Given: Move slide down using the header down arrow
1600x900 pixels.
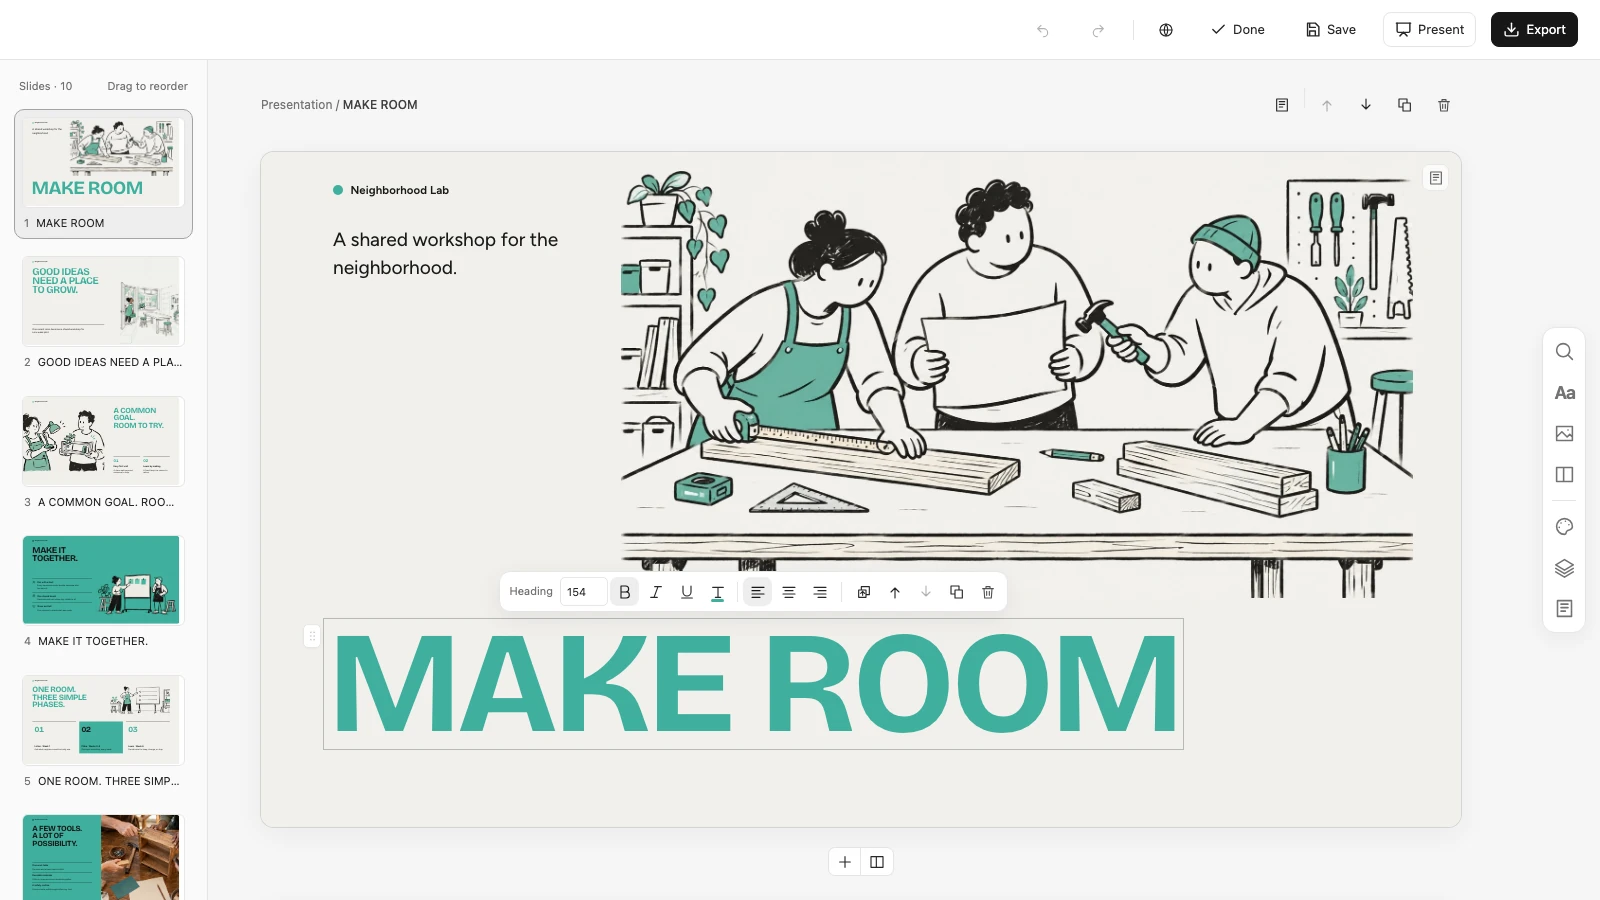Looking at the screenshot, I should pos(1366,105).
